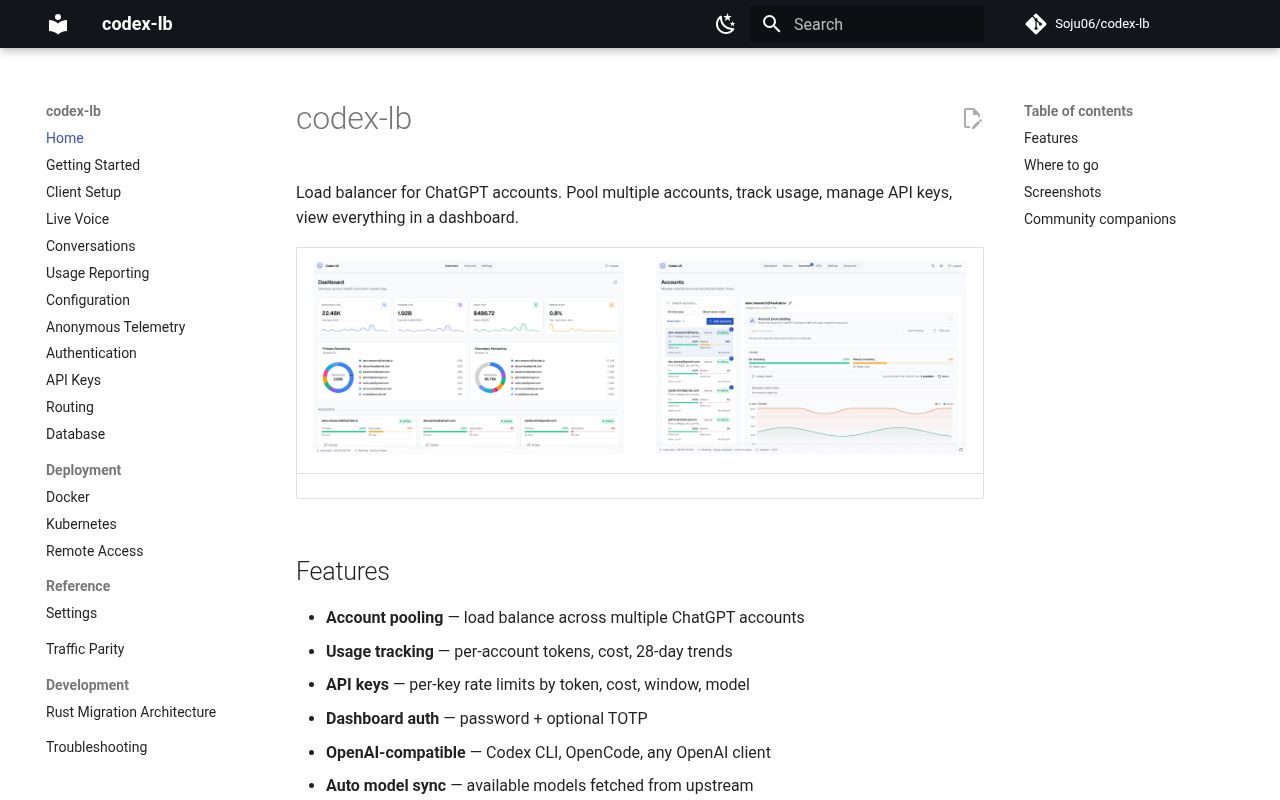Open the Database page
The image size is (1280, 800).
click(76, 434)
